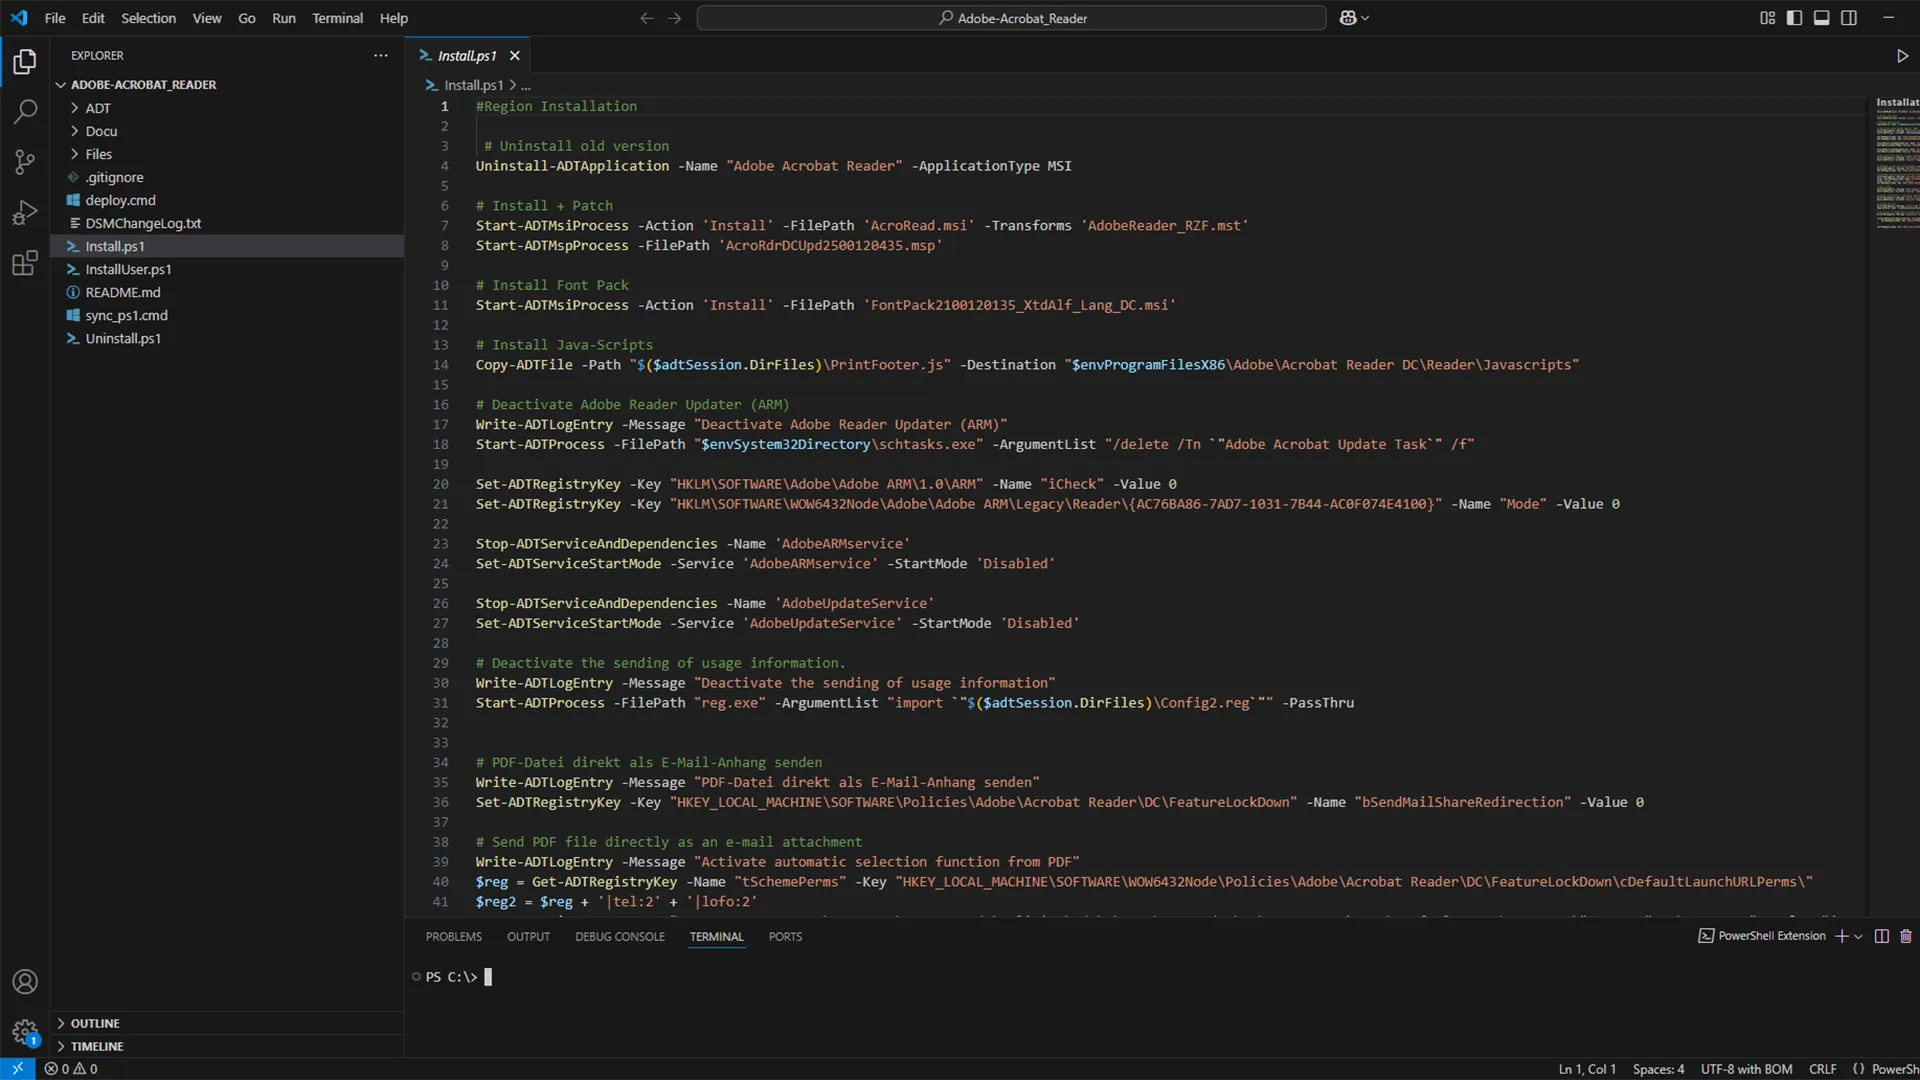Expand the ADT folder

pyautogui.click(x=98, y=108)
